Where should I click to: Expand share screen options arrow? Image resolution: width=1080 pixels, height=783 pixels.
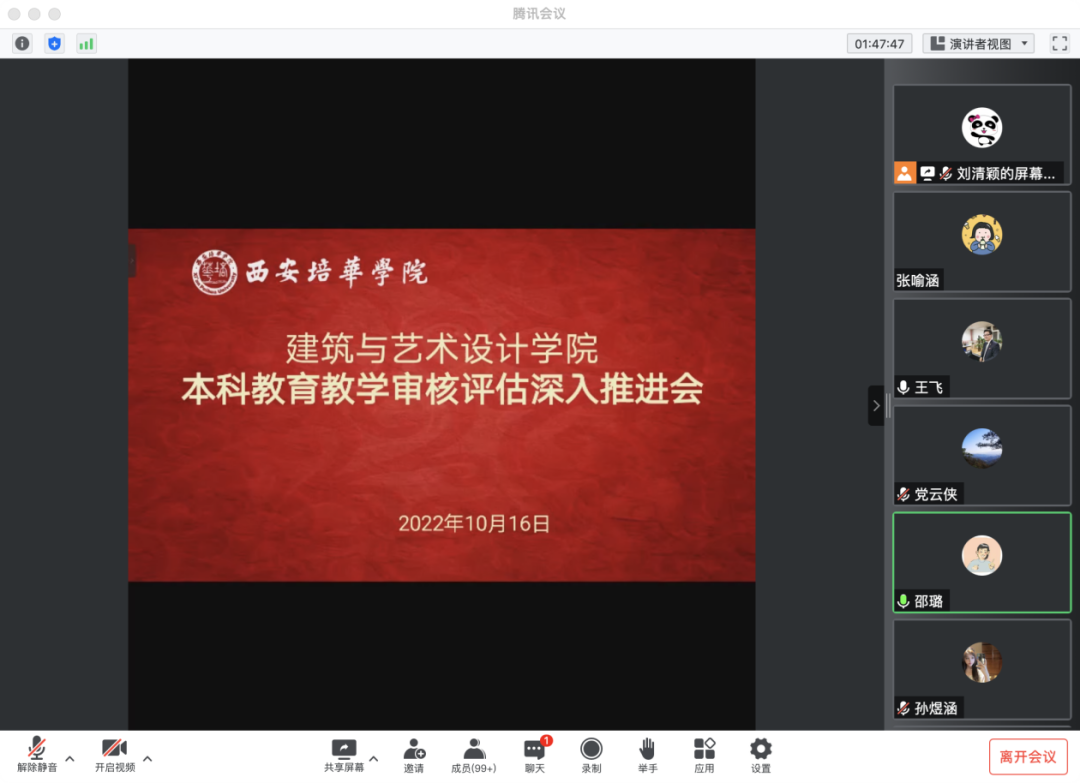[374, 758]
